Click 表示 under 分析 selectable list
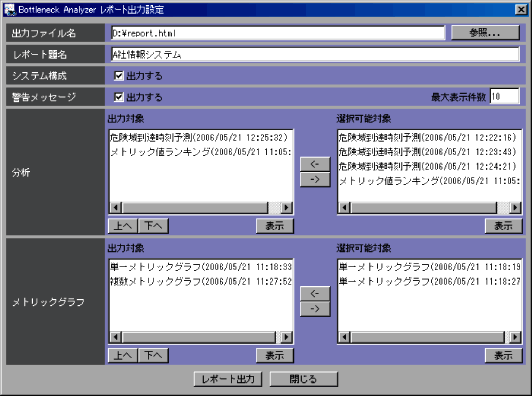 click(x=504, y=226)
